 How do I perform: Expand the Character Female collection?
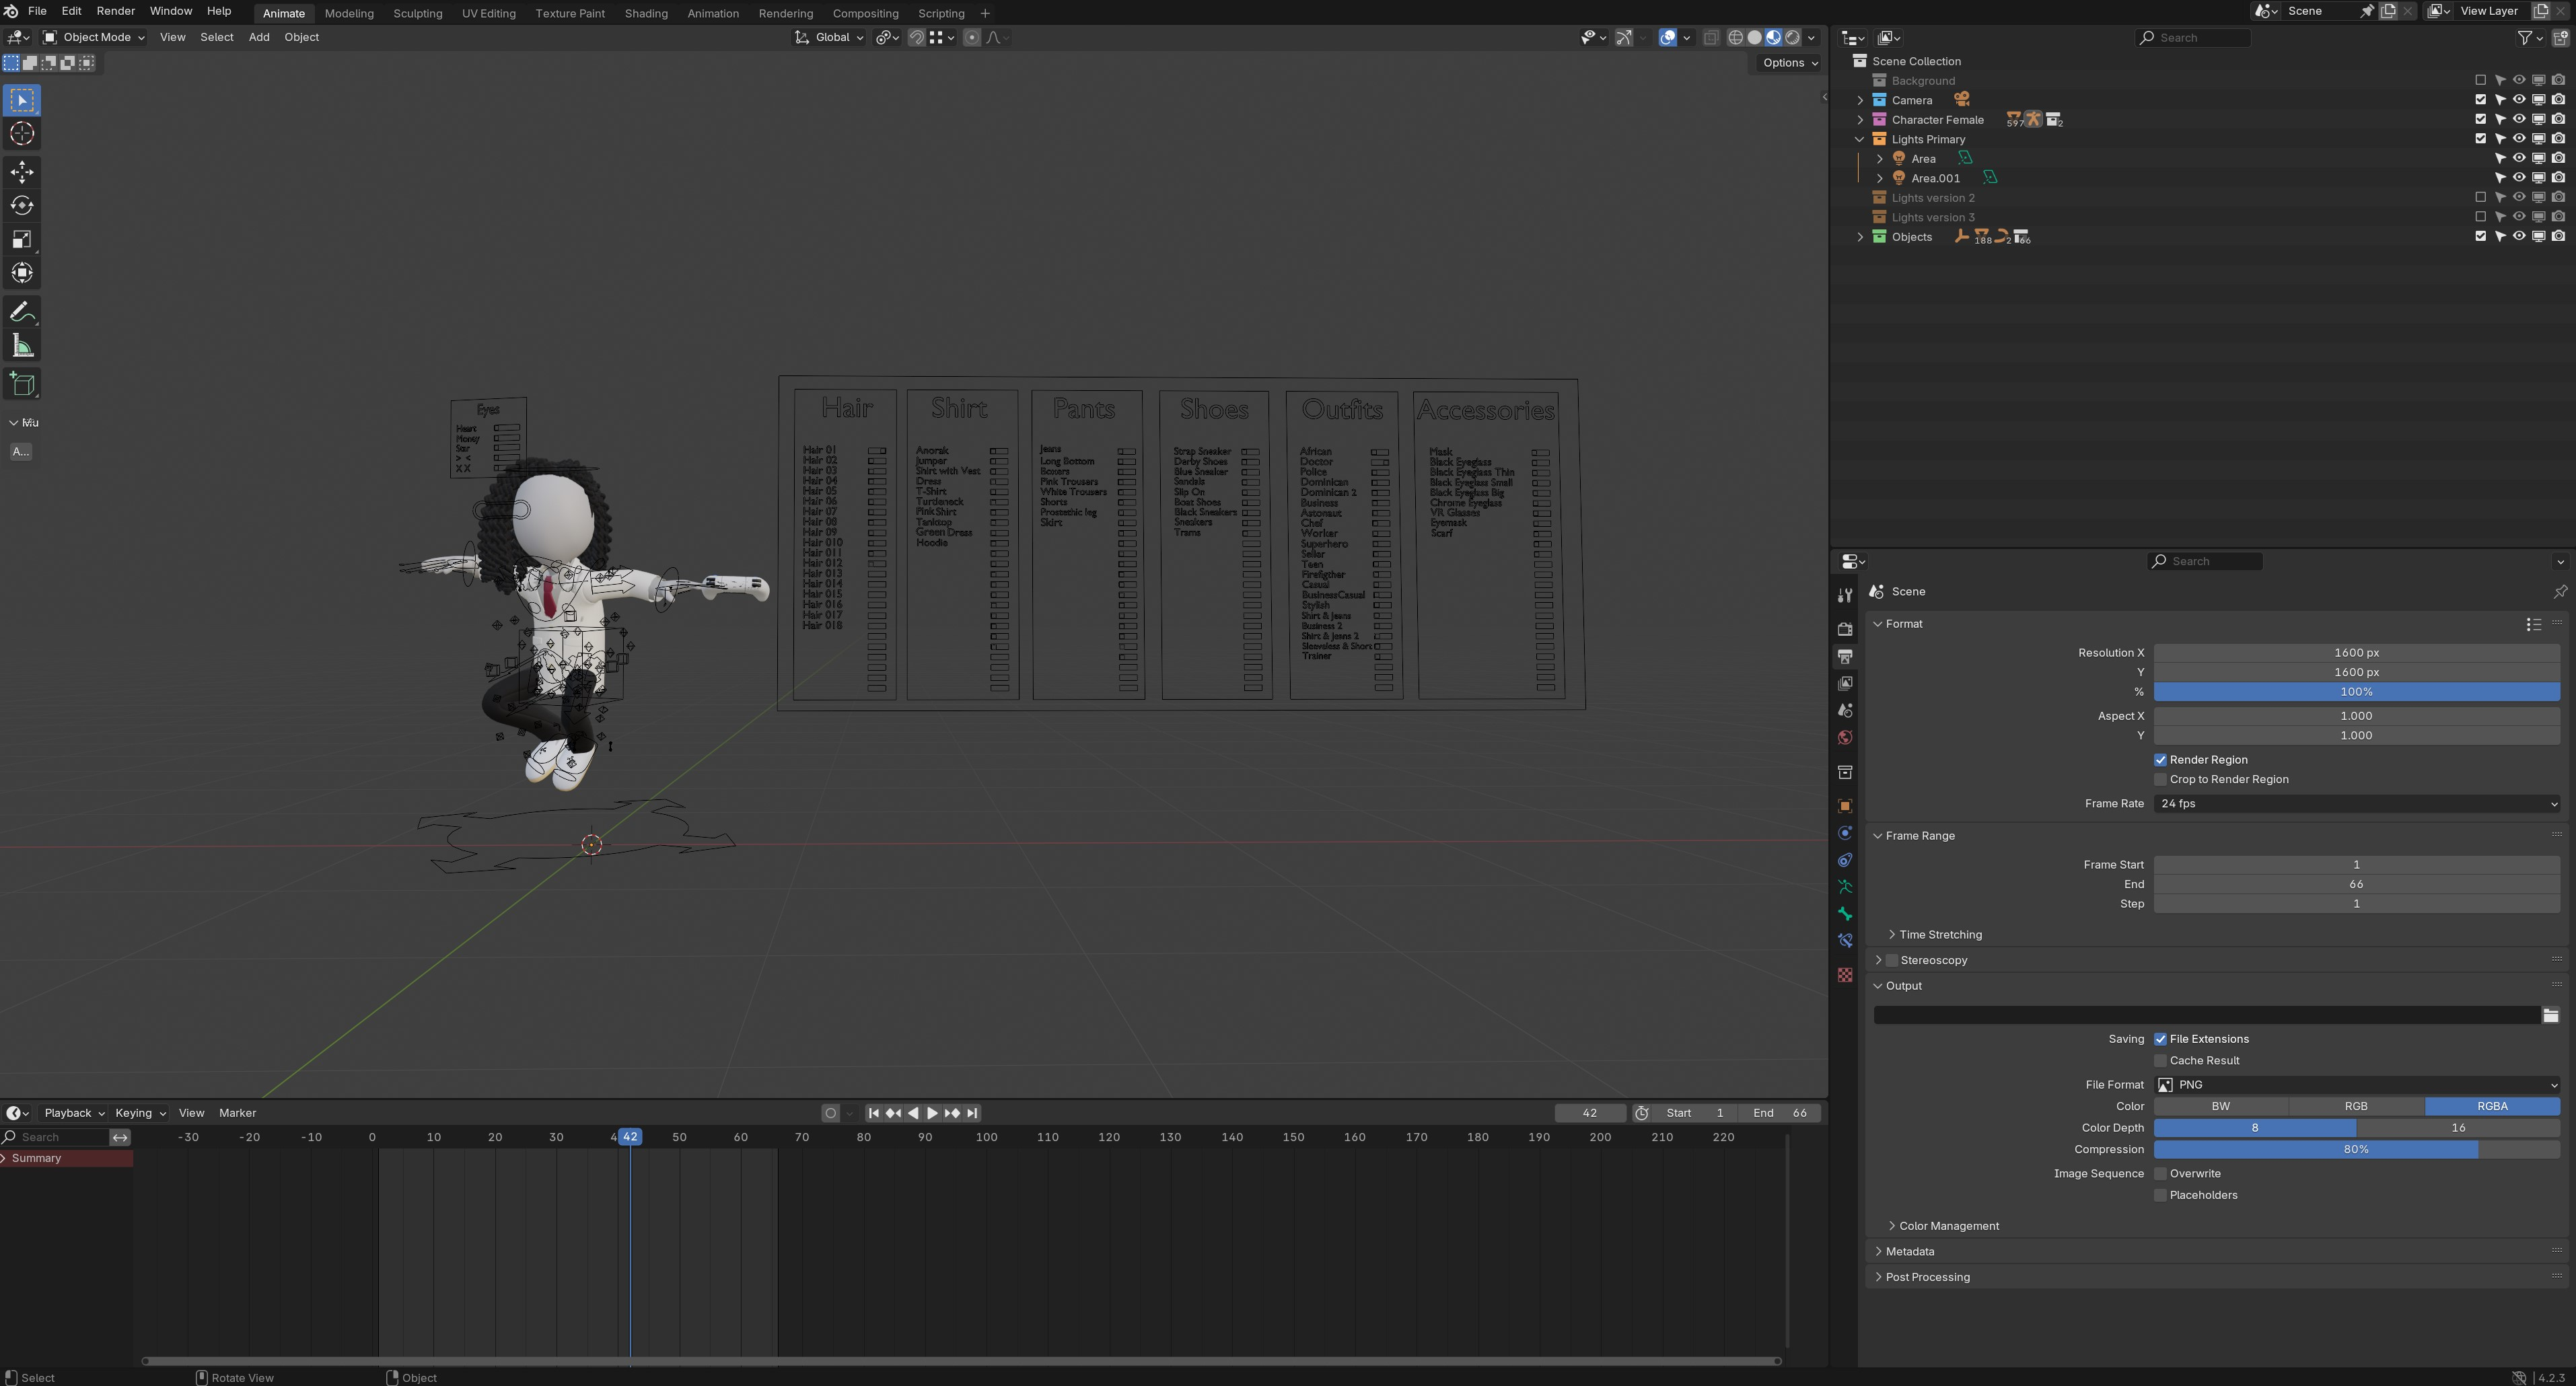click(x=1860, y=120)
